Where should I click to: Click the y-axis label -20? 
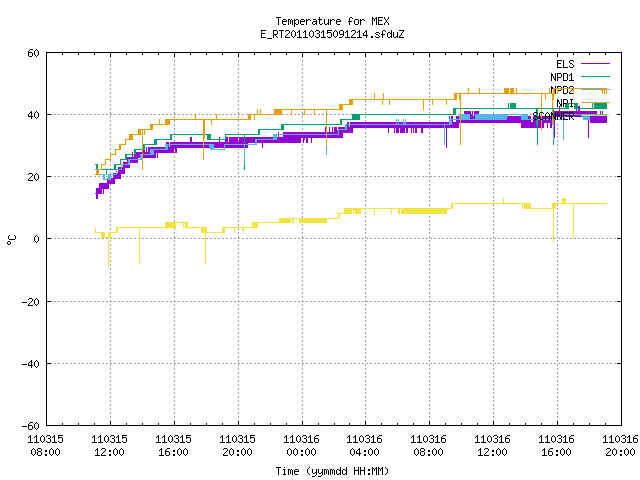click(31, 302)
